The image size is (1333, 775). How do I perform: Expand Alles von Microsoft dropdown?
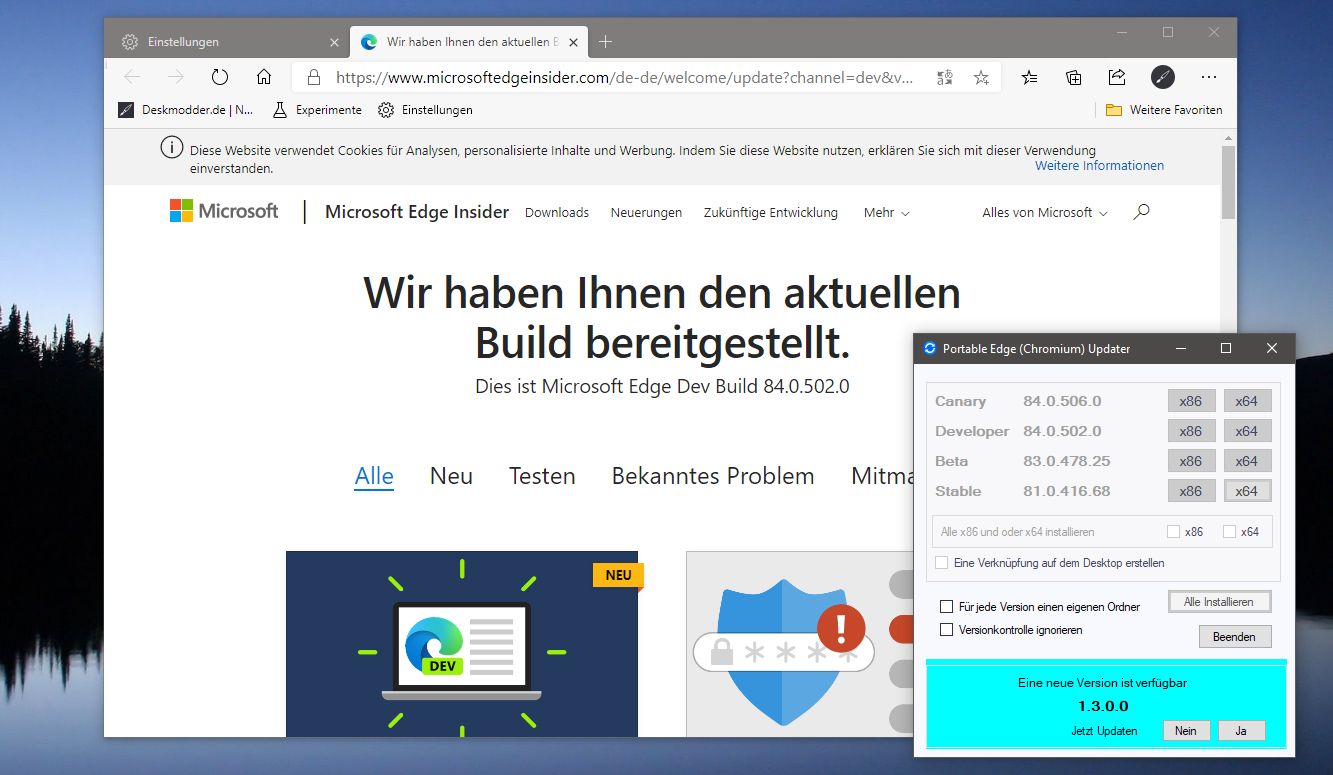click(1045, 213)
